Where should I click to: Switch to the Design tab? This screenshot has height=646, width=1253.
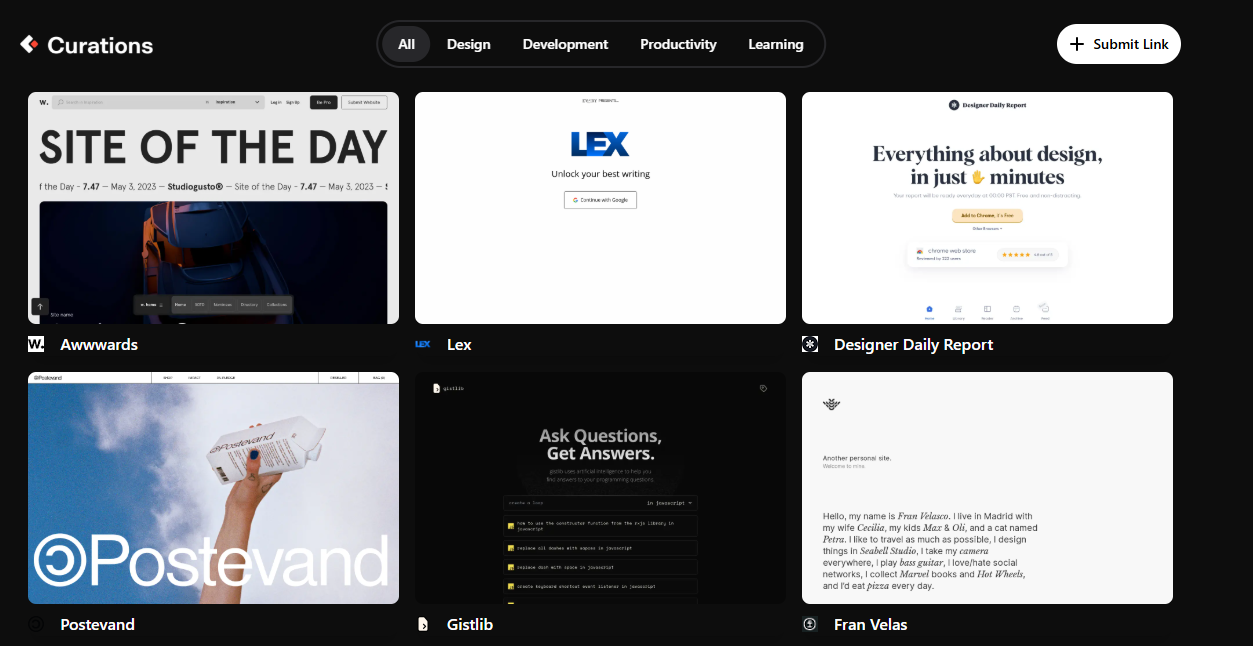(x=468, y=44)
